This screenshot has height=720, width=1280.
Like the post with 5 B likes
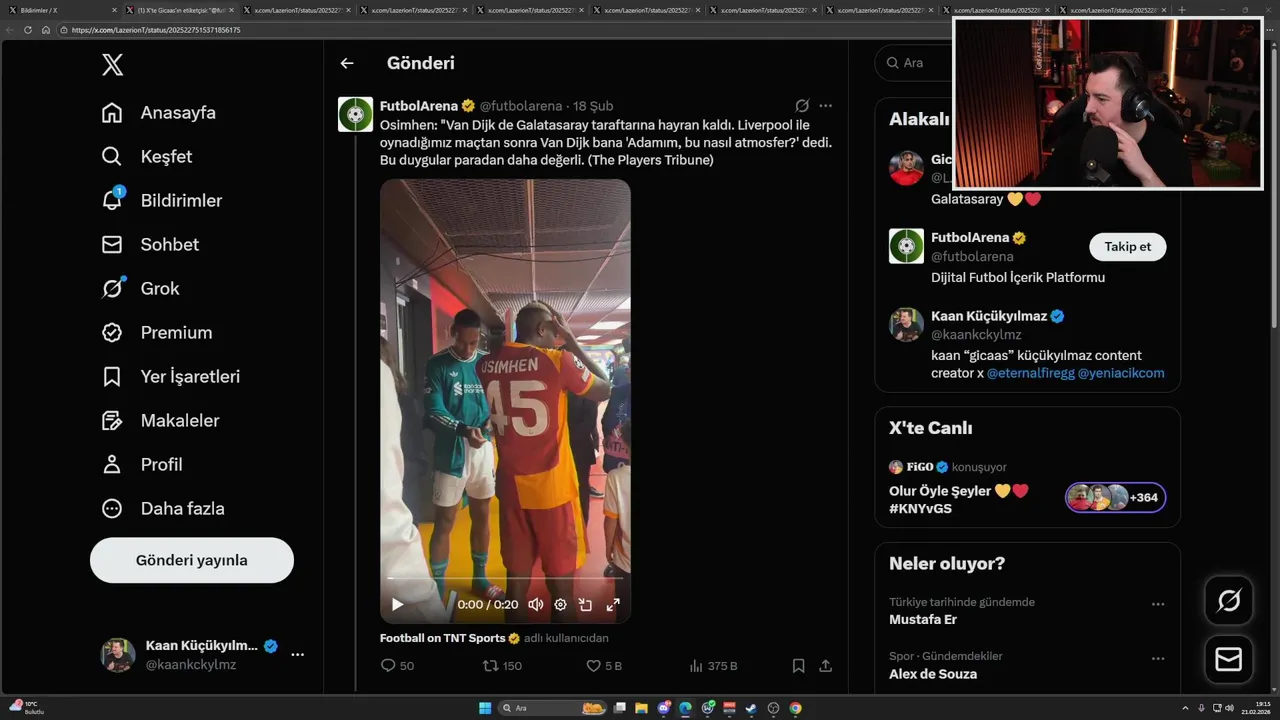[593, 665]
